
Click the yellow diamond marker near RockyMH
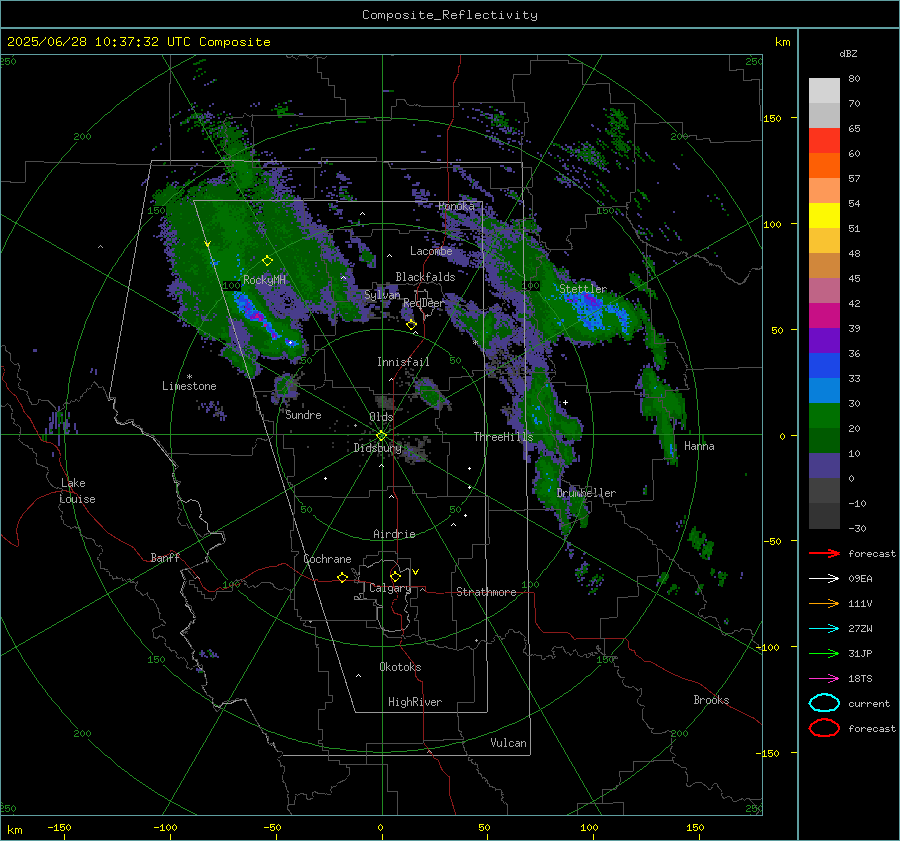(x=267, y=261)
